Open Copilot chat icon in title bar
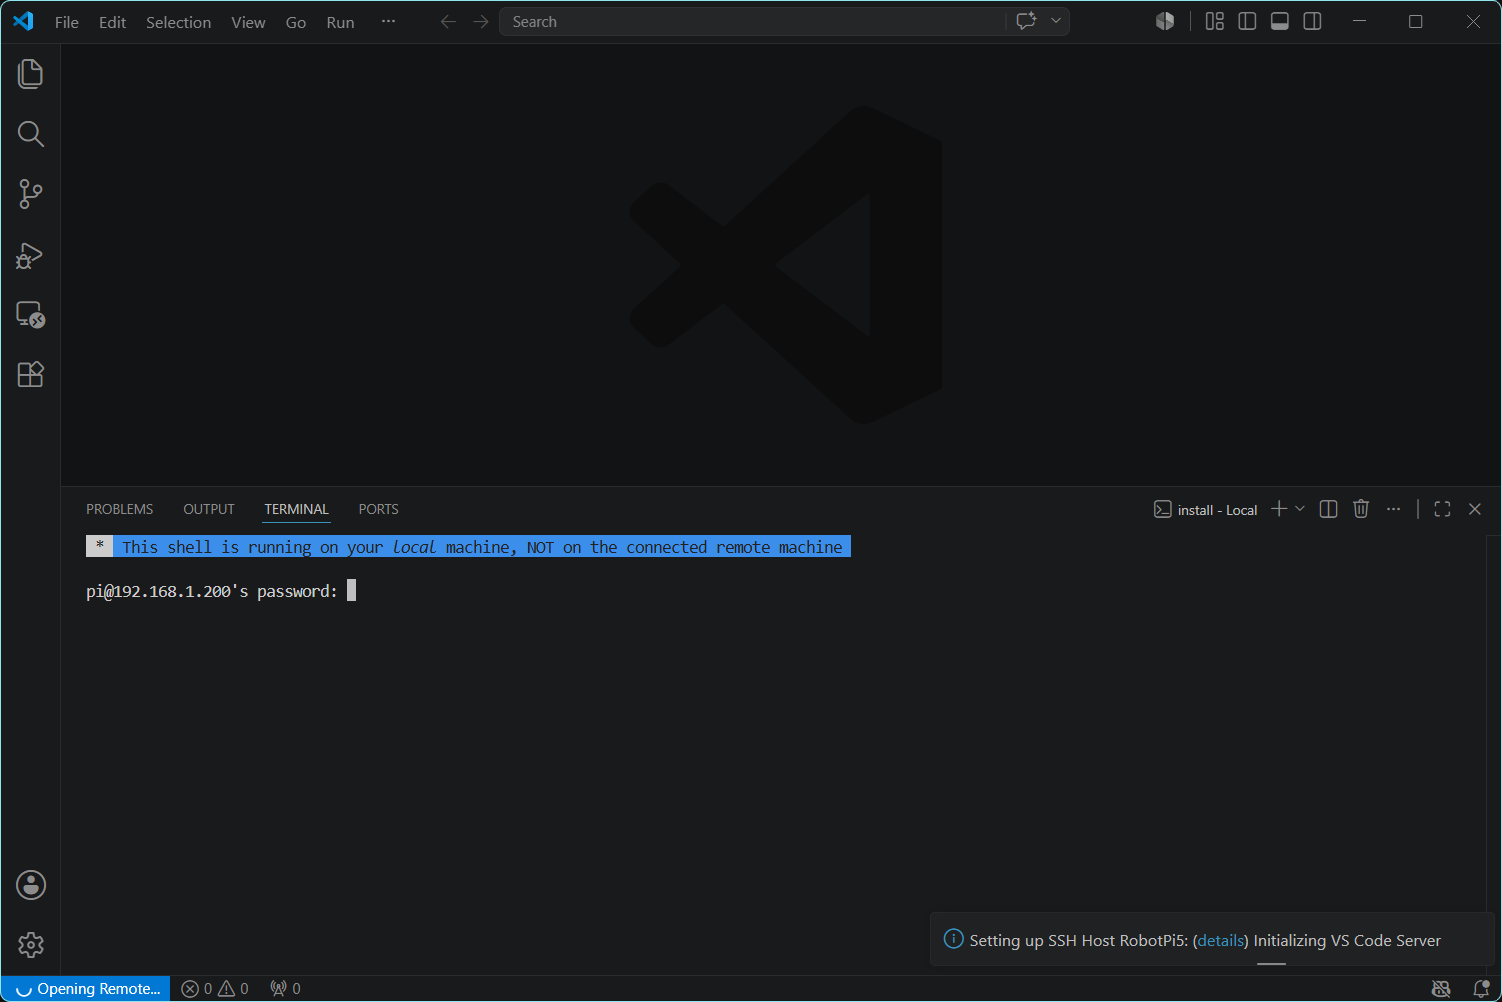 [1026, 21]
